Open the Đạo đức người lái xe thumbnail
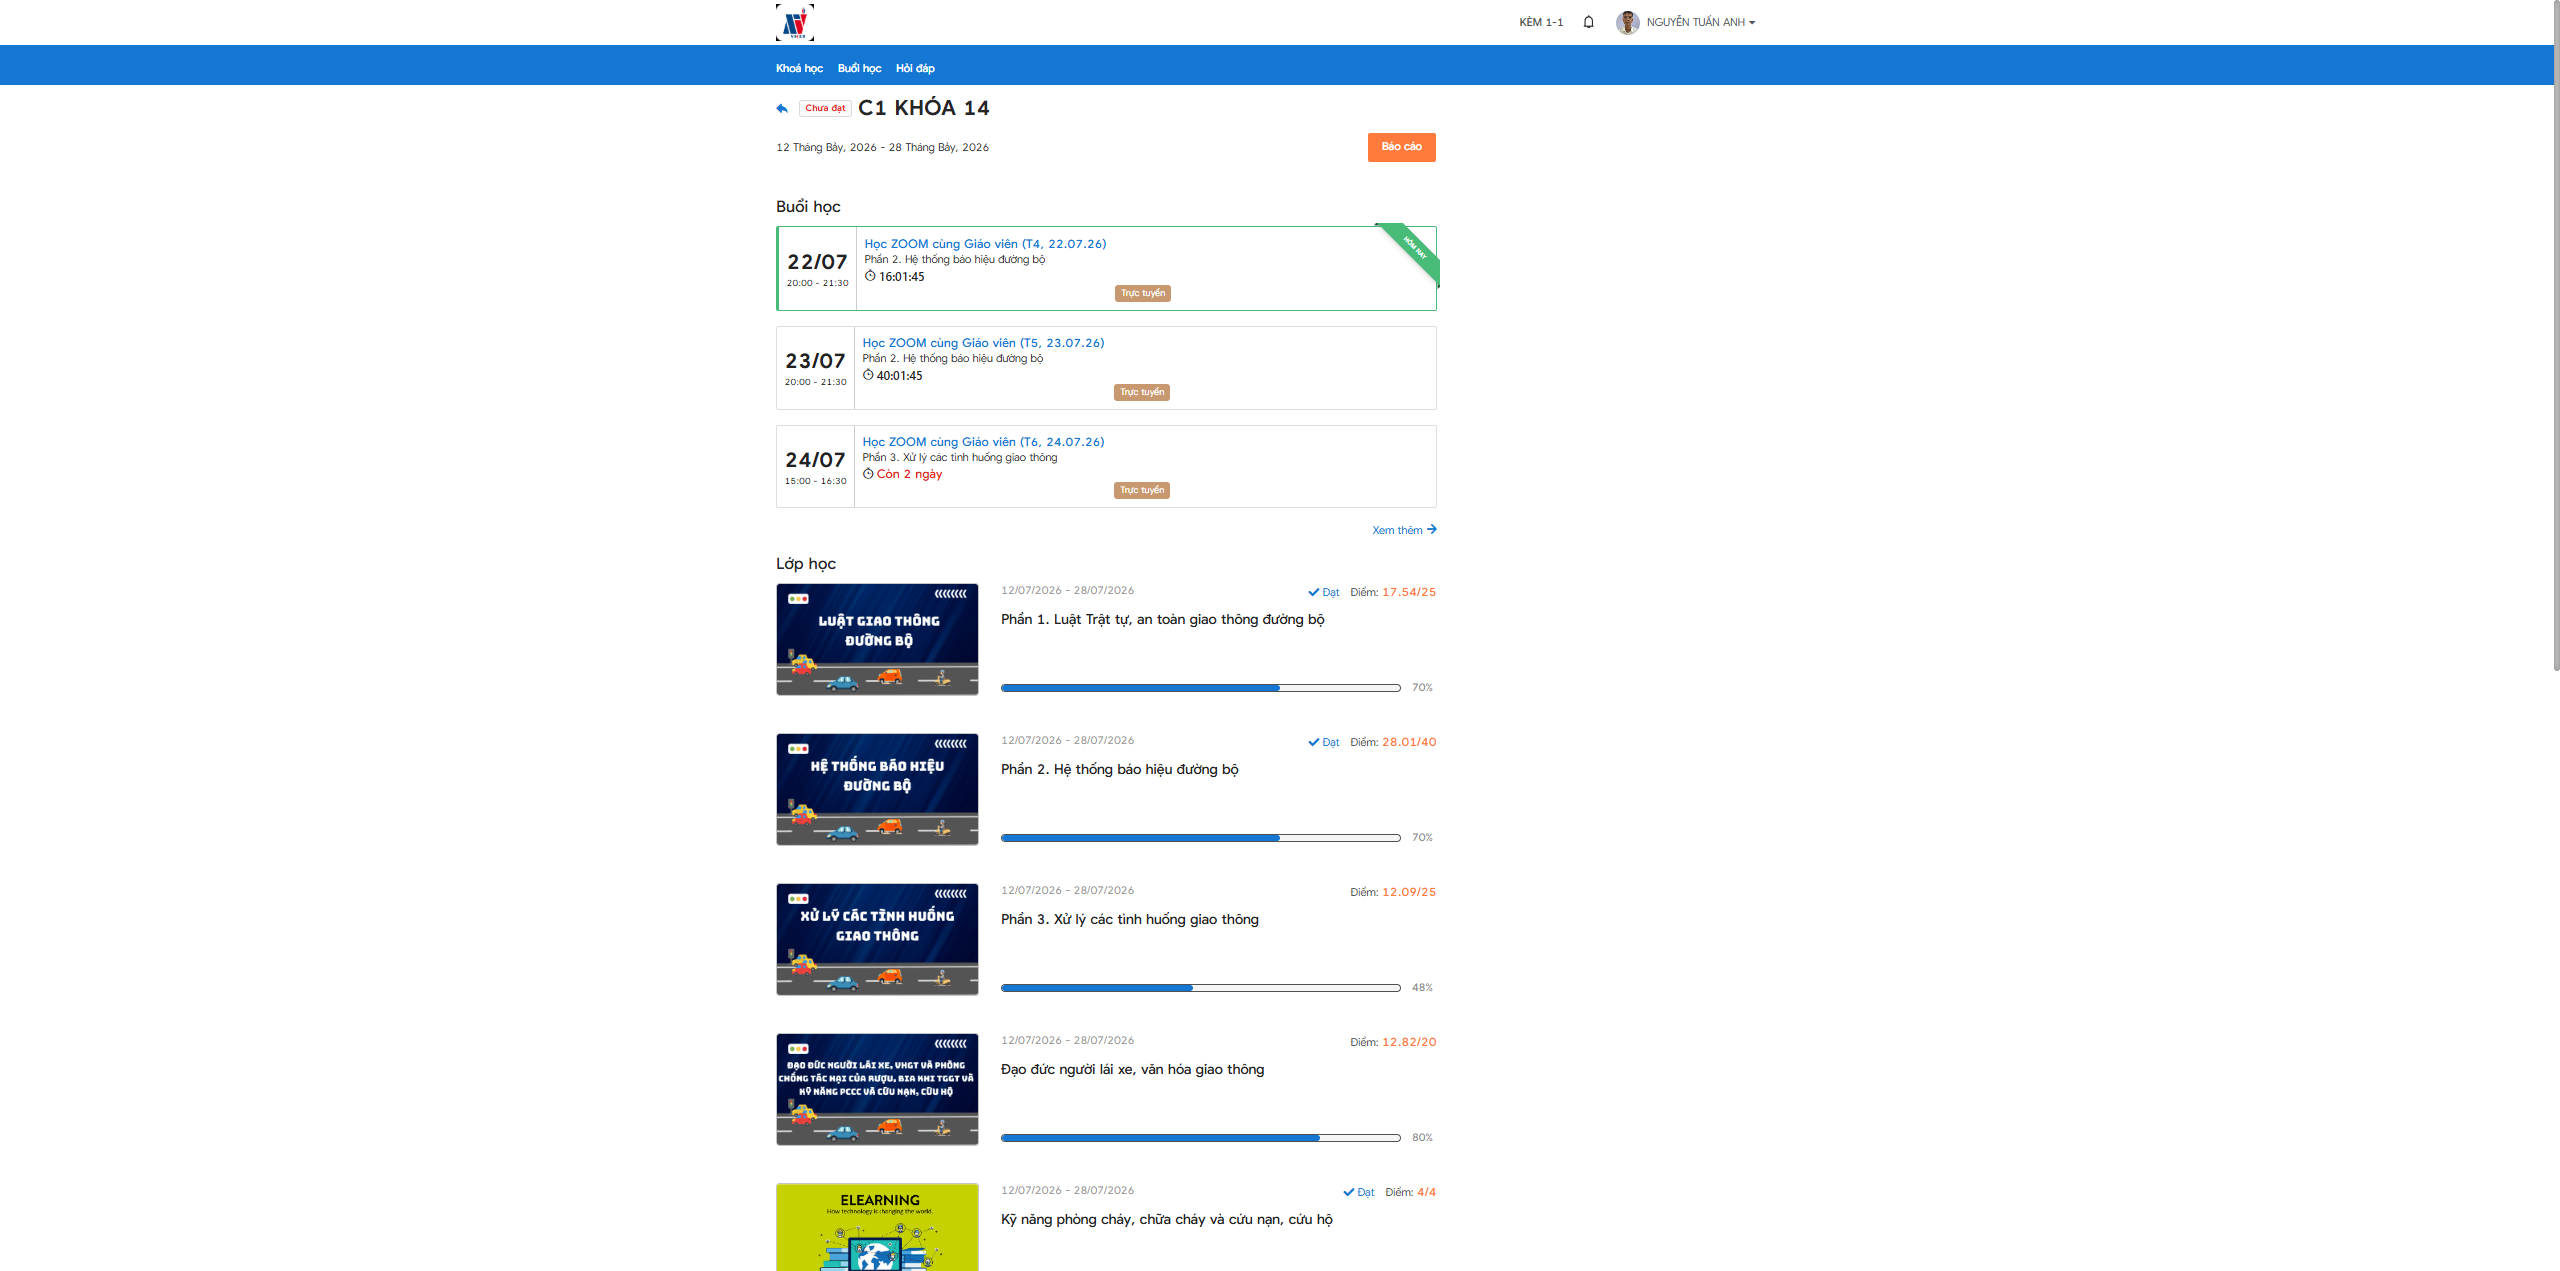Image resolution: width=2560 pixels, height=1271 pixels. 877,1089
